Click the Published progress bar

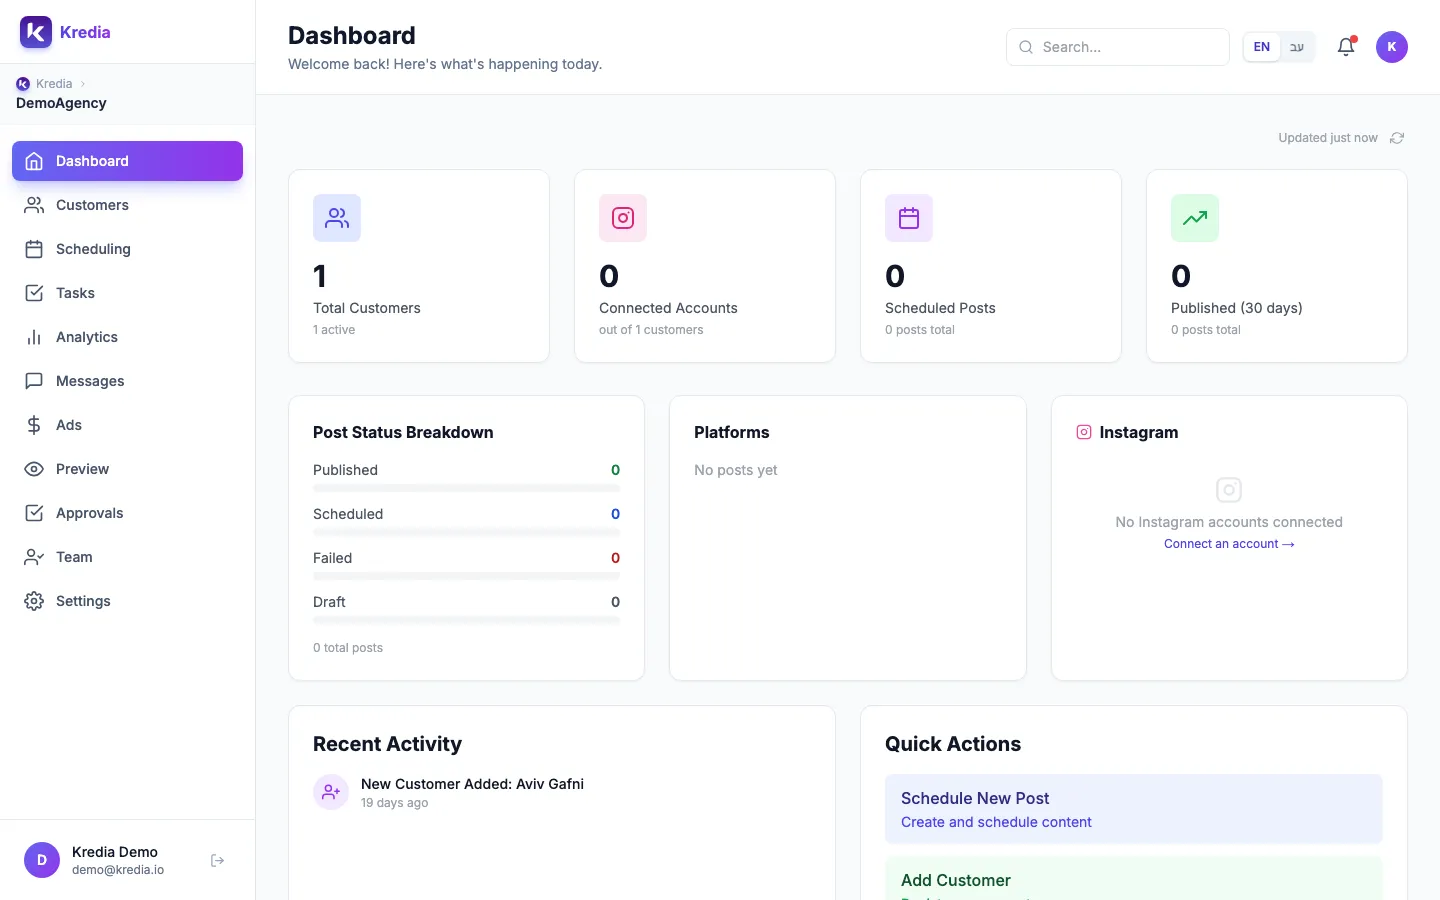tap(466, 488)
